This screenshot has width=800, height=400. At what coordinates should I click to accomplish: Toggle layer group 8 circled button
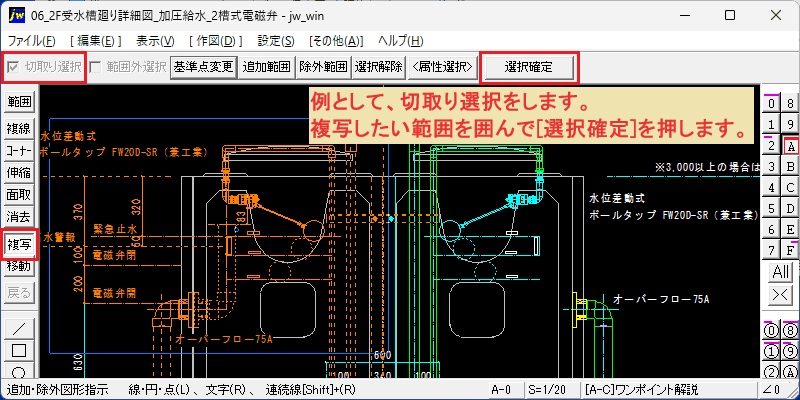click(x=790, y=331)
